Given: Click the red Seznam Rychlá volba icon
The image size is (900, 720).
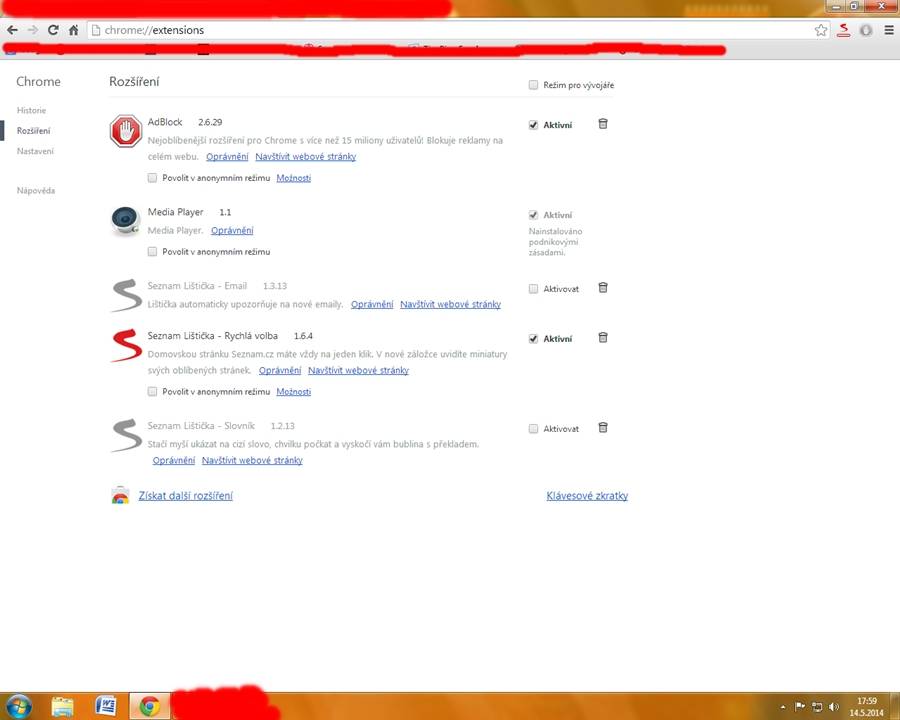Looking at the screenshot, I should click(126, 345).
